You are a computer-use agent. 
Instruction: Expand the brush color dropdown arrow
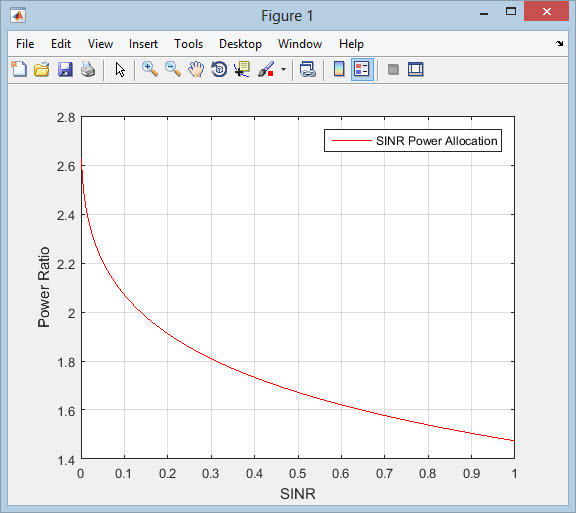pos(283,69)
